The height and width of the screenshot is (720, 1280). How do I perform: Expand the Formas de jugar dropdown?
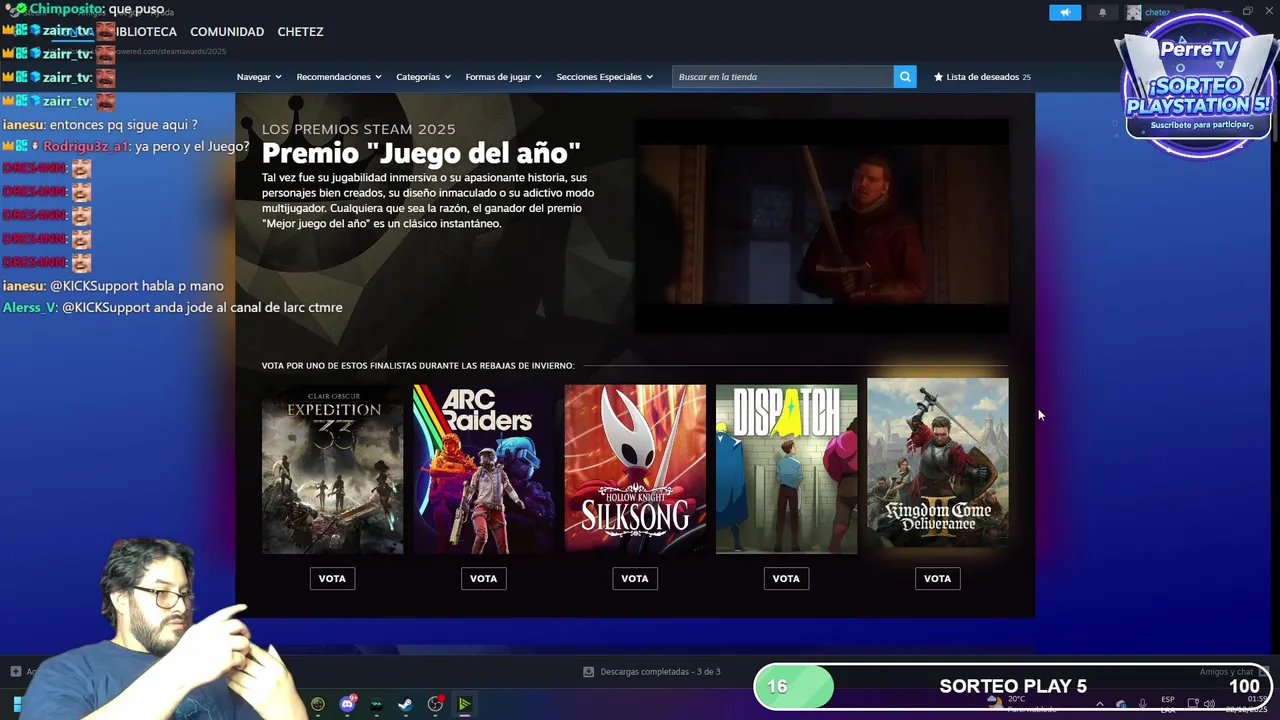[x=503, y=77]
